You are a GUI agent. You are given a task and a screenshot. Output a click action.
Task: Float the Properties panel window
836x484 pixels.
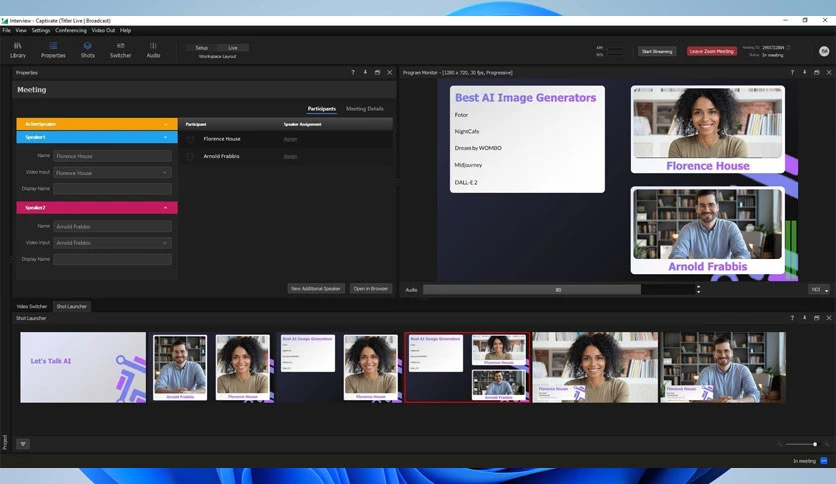377,72
